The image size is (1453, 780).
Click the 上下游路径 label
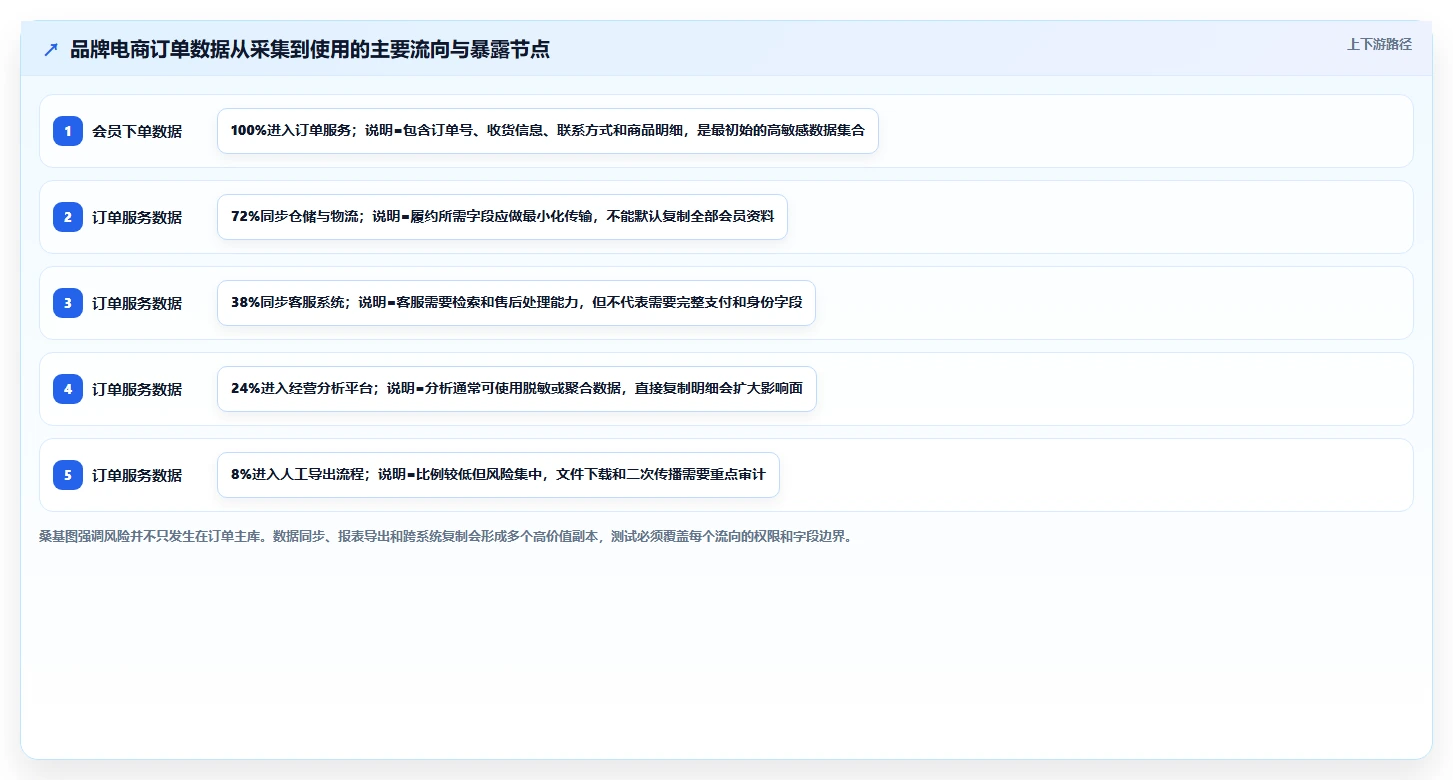[x=1379, y=44]
